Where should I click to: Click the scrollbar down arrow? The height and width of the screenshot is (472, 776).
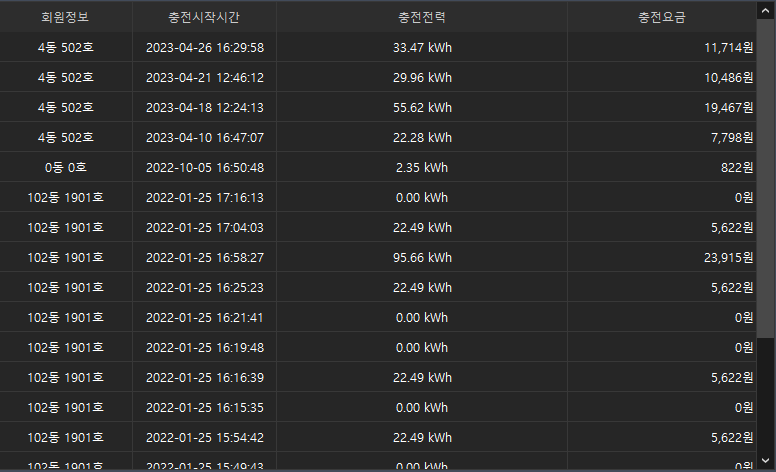click(x=764, y=462)
